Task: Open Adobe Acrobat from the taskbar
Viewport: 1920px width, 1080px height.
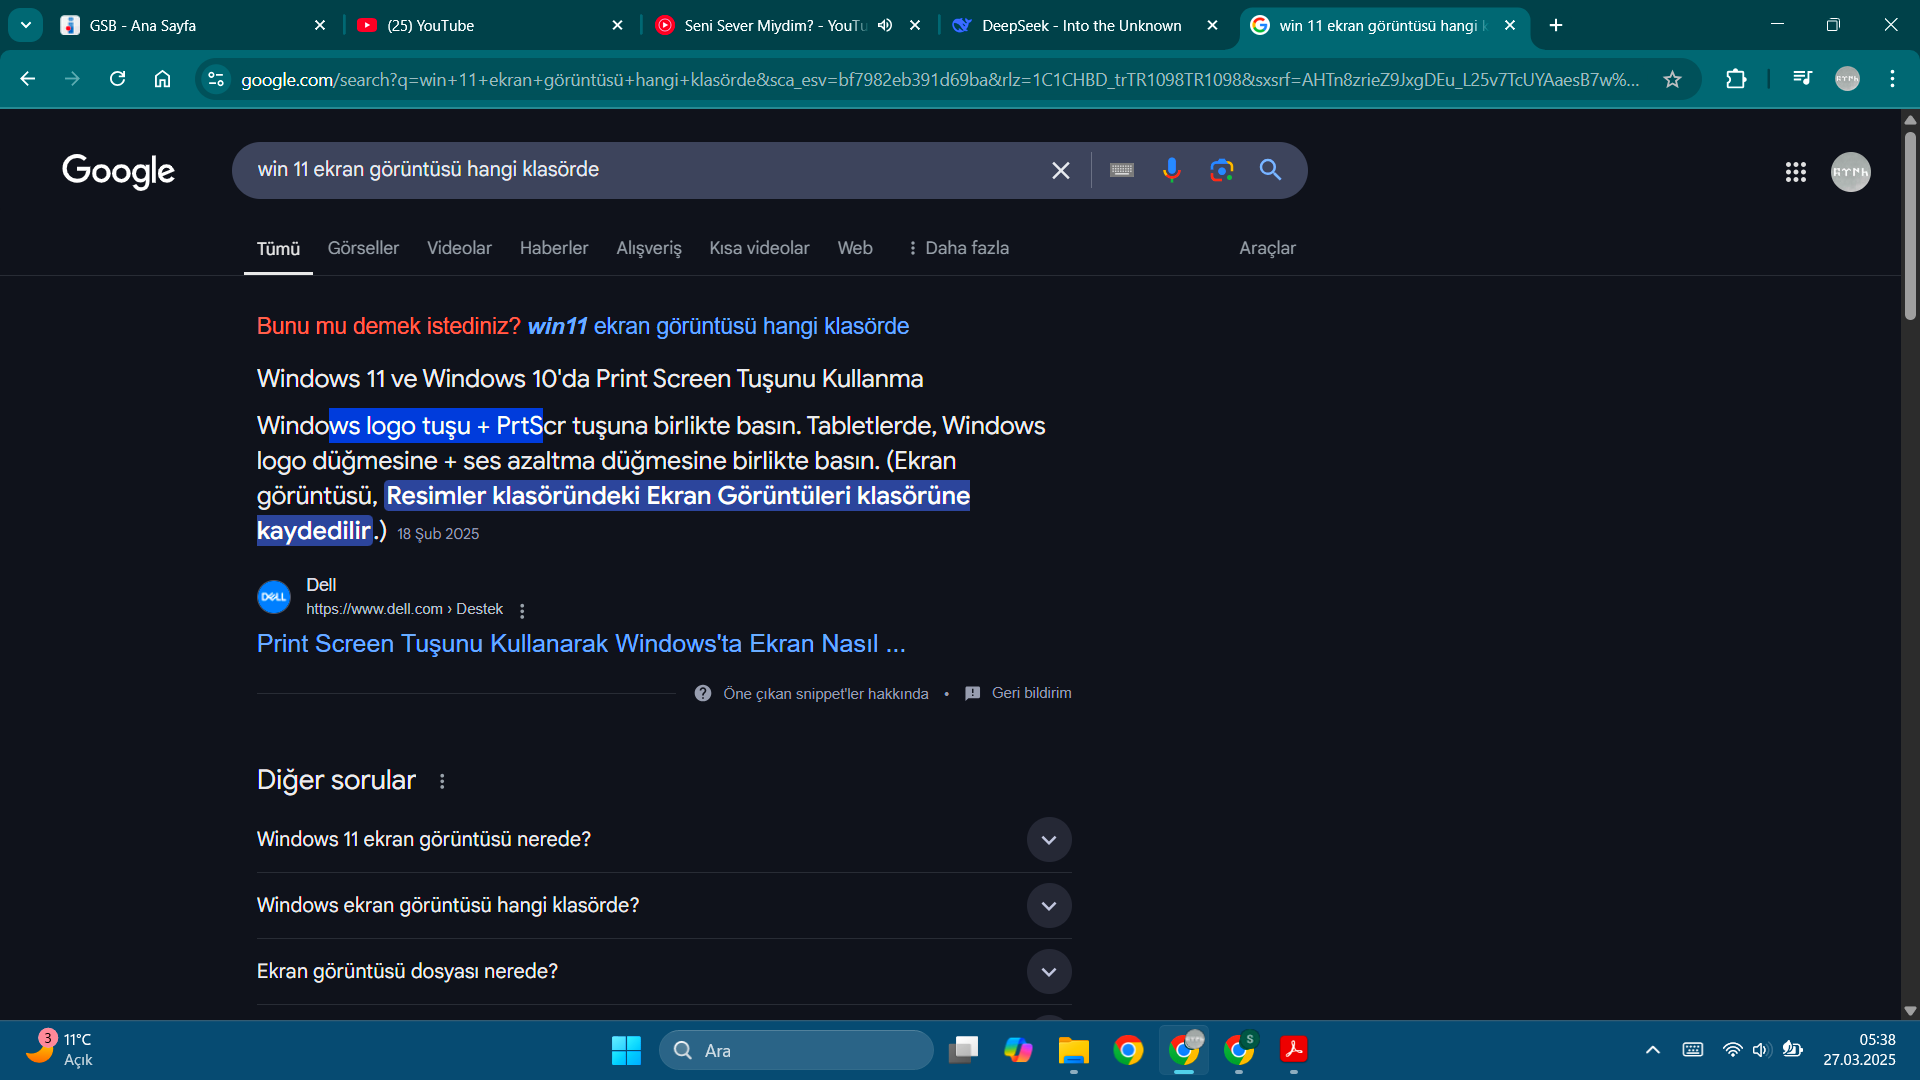Action: 1293,1050
